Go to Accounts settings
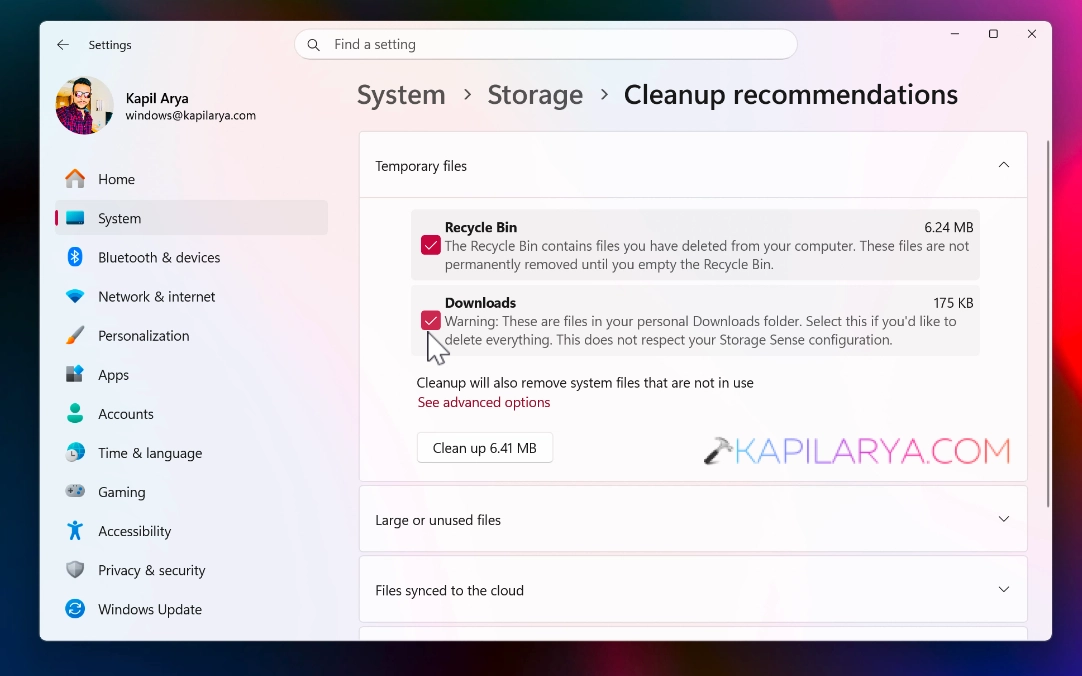This screenshot has height=676, width=1082. click(x=191, y=414)
